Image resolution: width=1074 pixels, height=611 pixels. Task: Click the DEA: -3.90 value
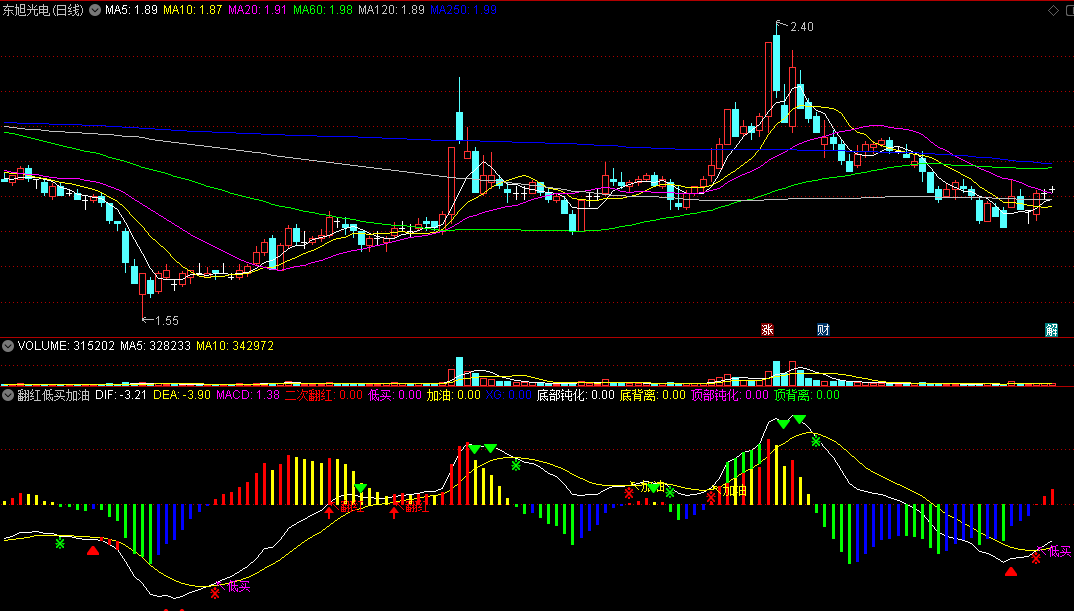pos(182,395)
